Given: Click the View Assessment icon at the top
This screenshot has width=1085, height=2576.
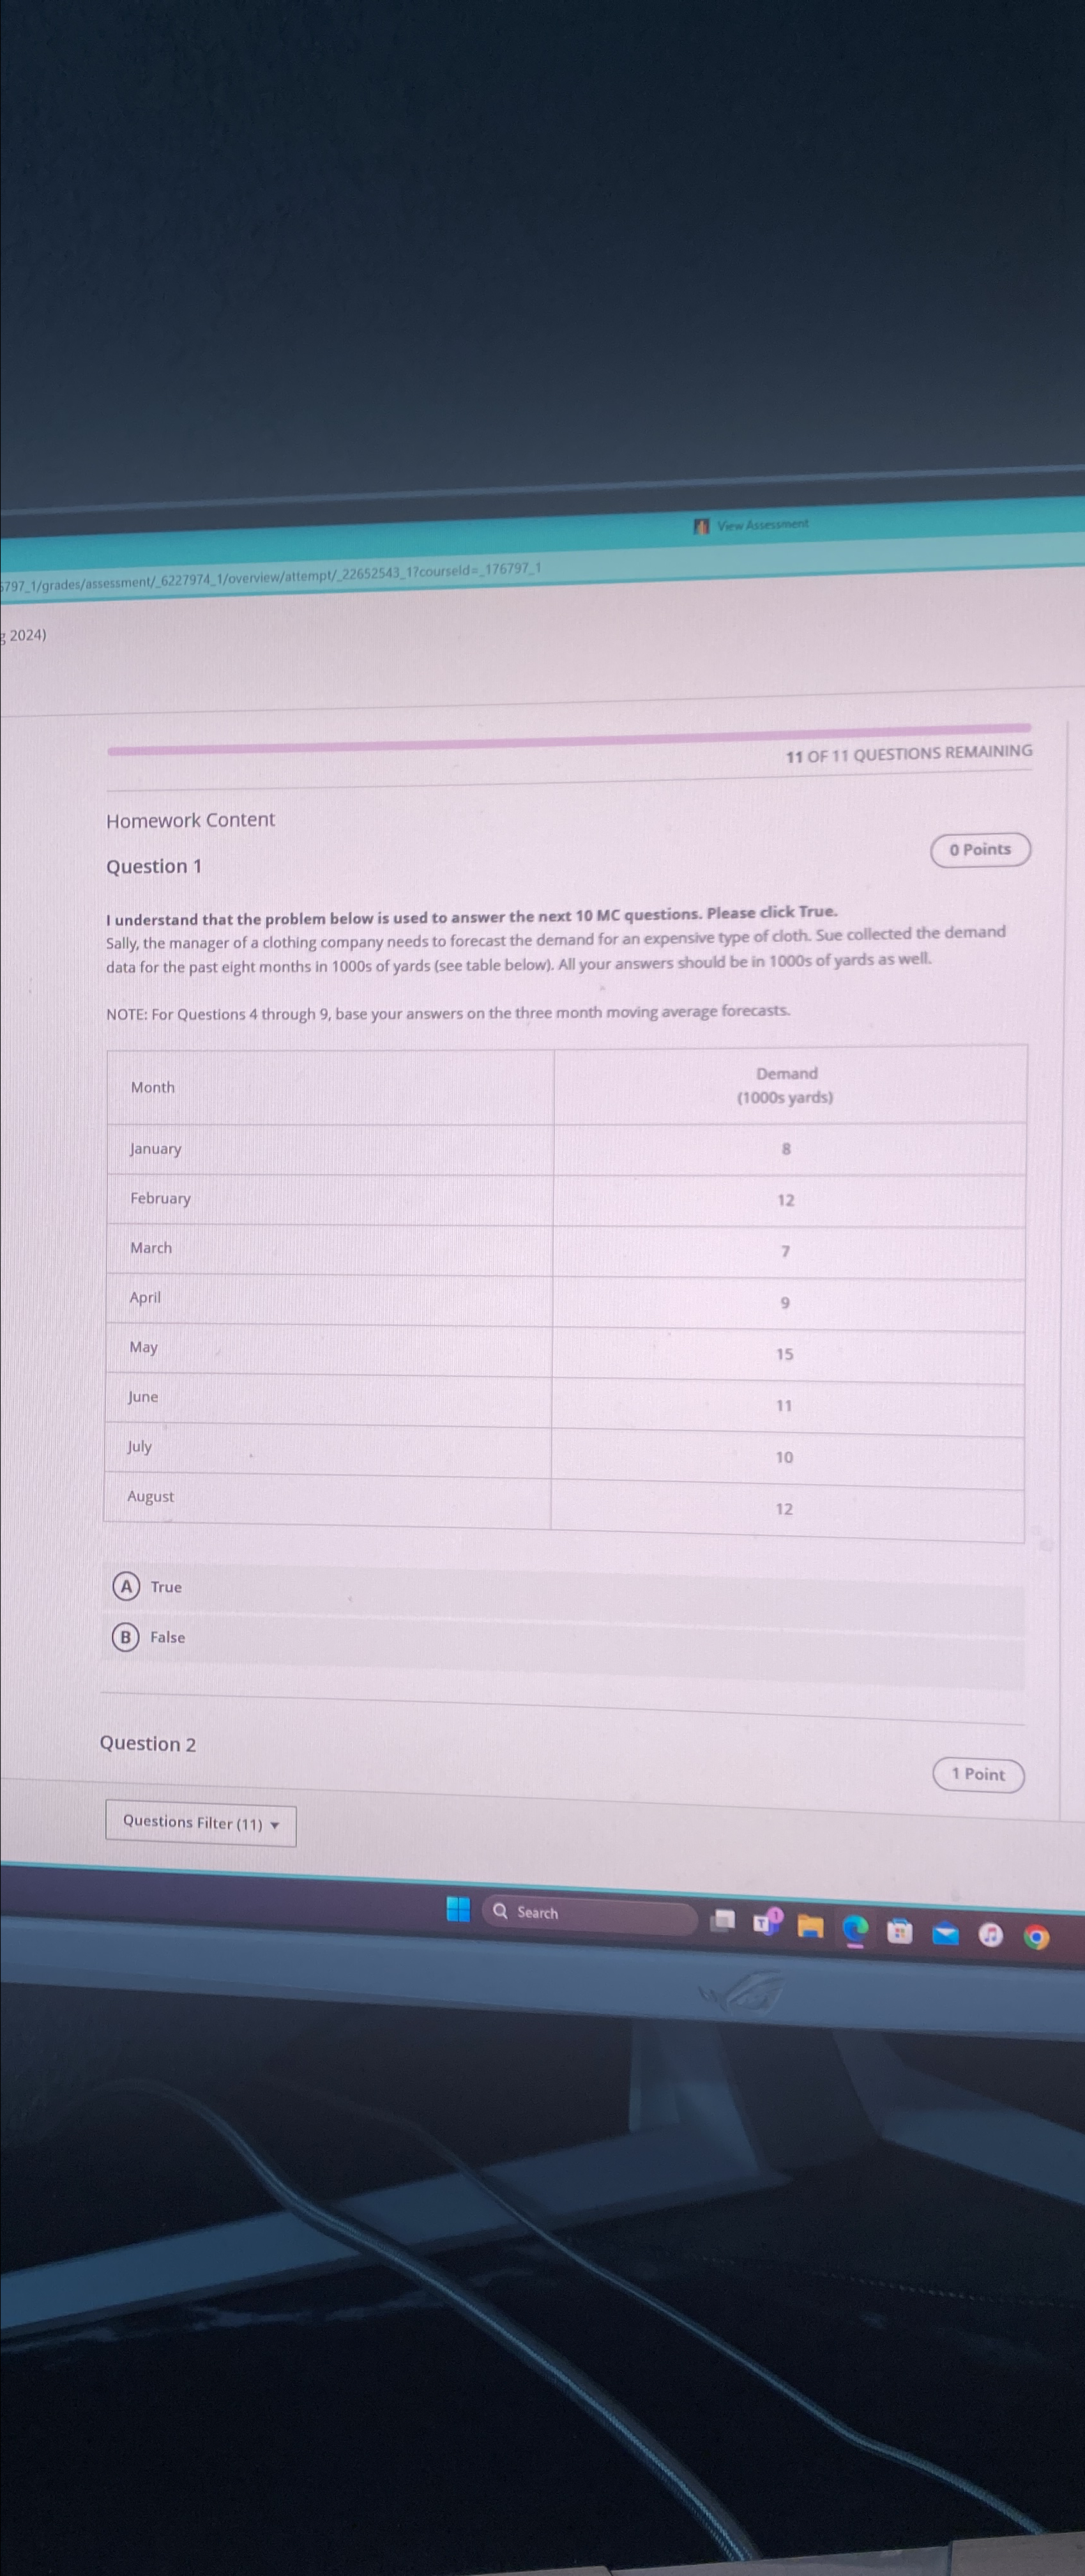Looking at the screenshot, I should (x=701, y=526).
